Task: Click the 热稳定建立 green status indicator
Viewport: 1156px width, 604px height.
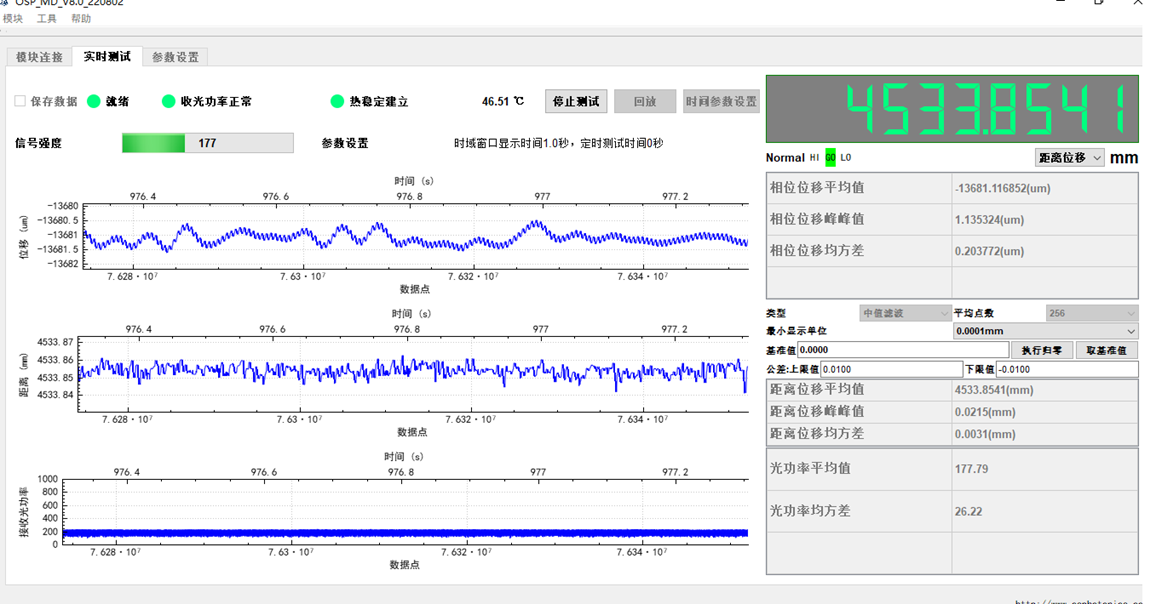Action: click(338, 101)
